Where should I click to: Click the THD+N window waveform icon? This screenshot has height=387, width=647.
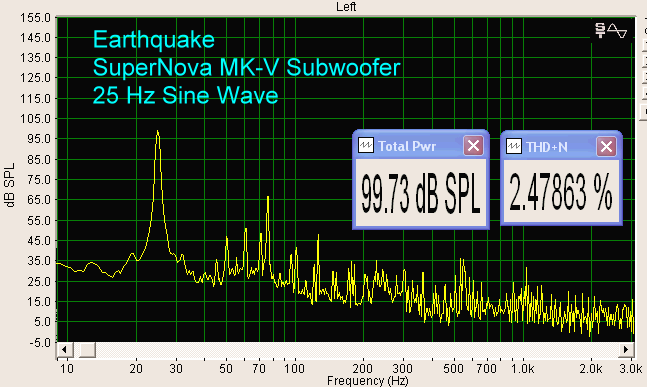coord(514,146)
